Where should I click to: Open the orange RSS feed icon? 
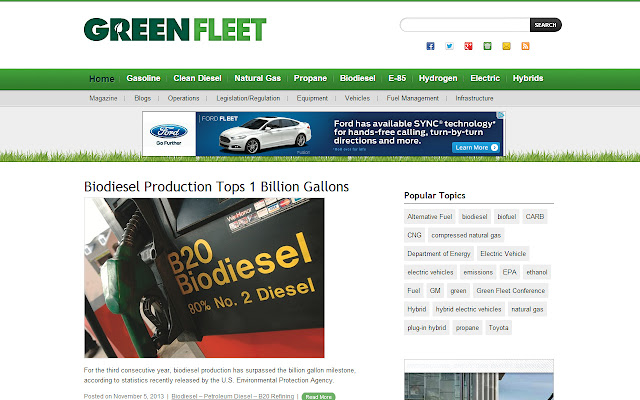526,46
